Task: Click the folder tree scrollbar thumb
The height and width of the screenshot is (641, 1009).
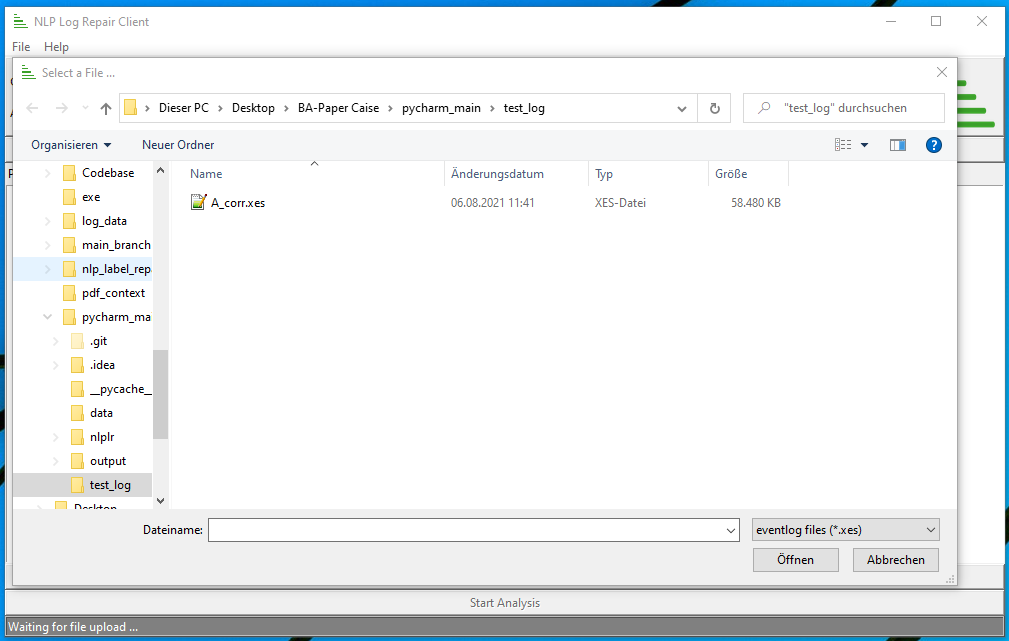Action: click(160, 394)
